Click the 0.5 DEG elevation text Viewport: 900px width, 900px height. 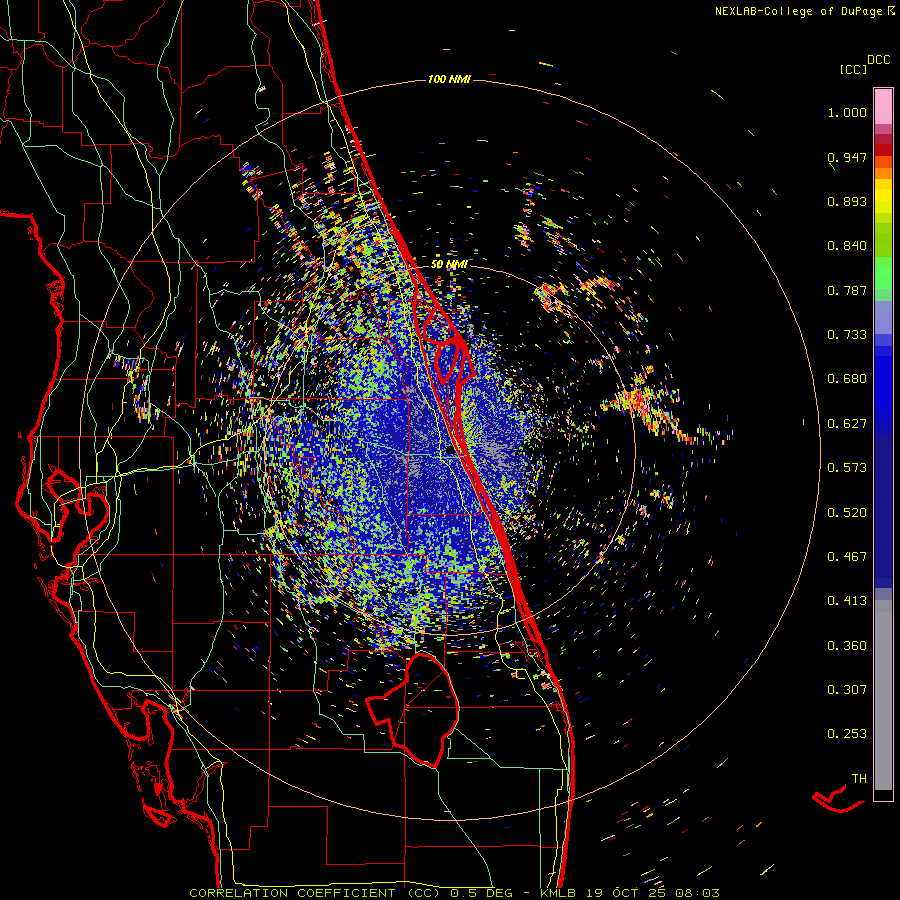pos(481,893)
